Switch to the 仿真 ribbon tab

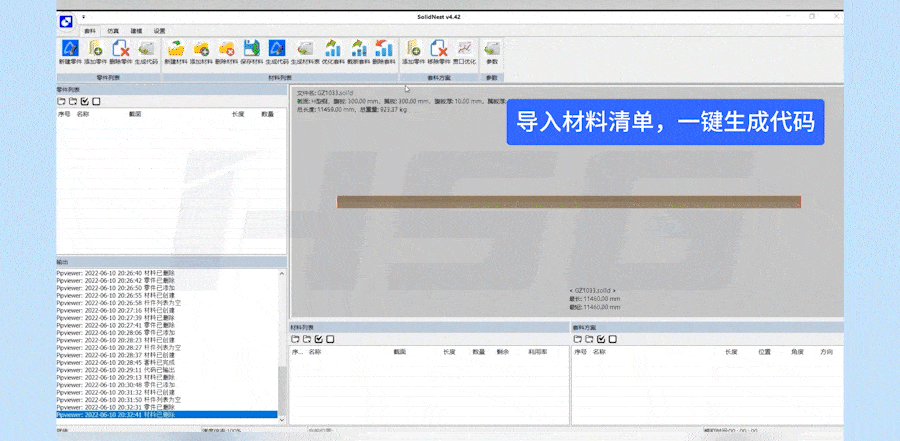tap(113, 31)
